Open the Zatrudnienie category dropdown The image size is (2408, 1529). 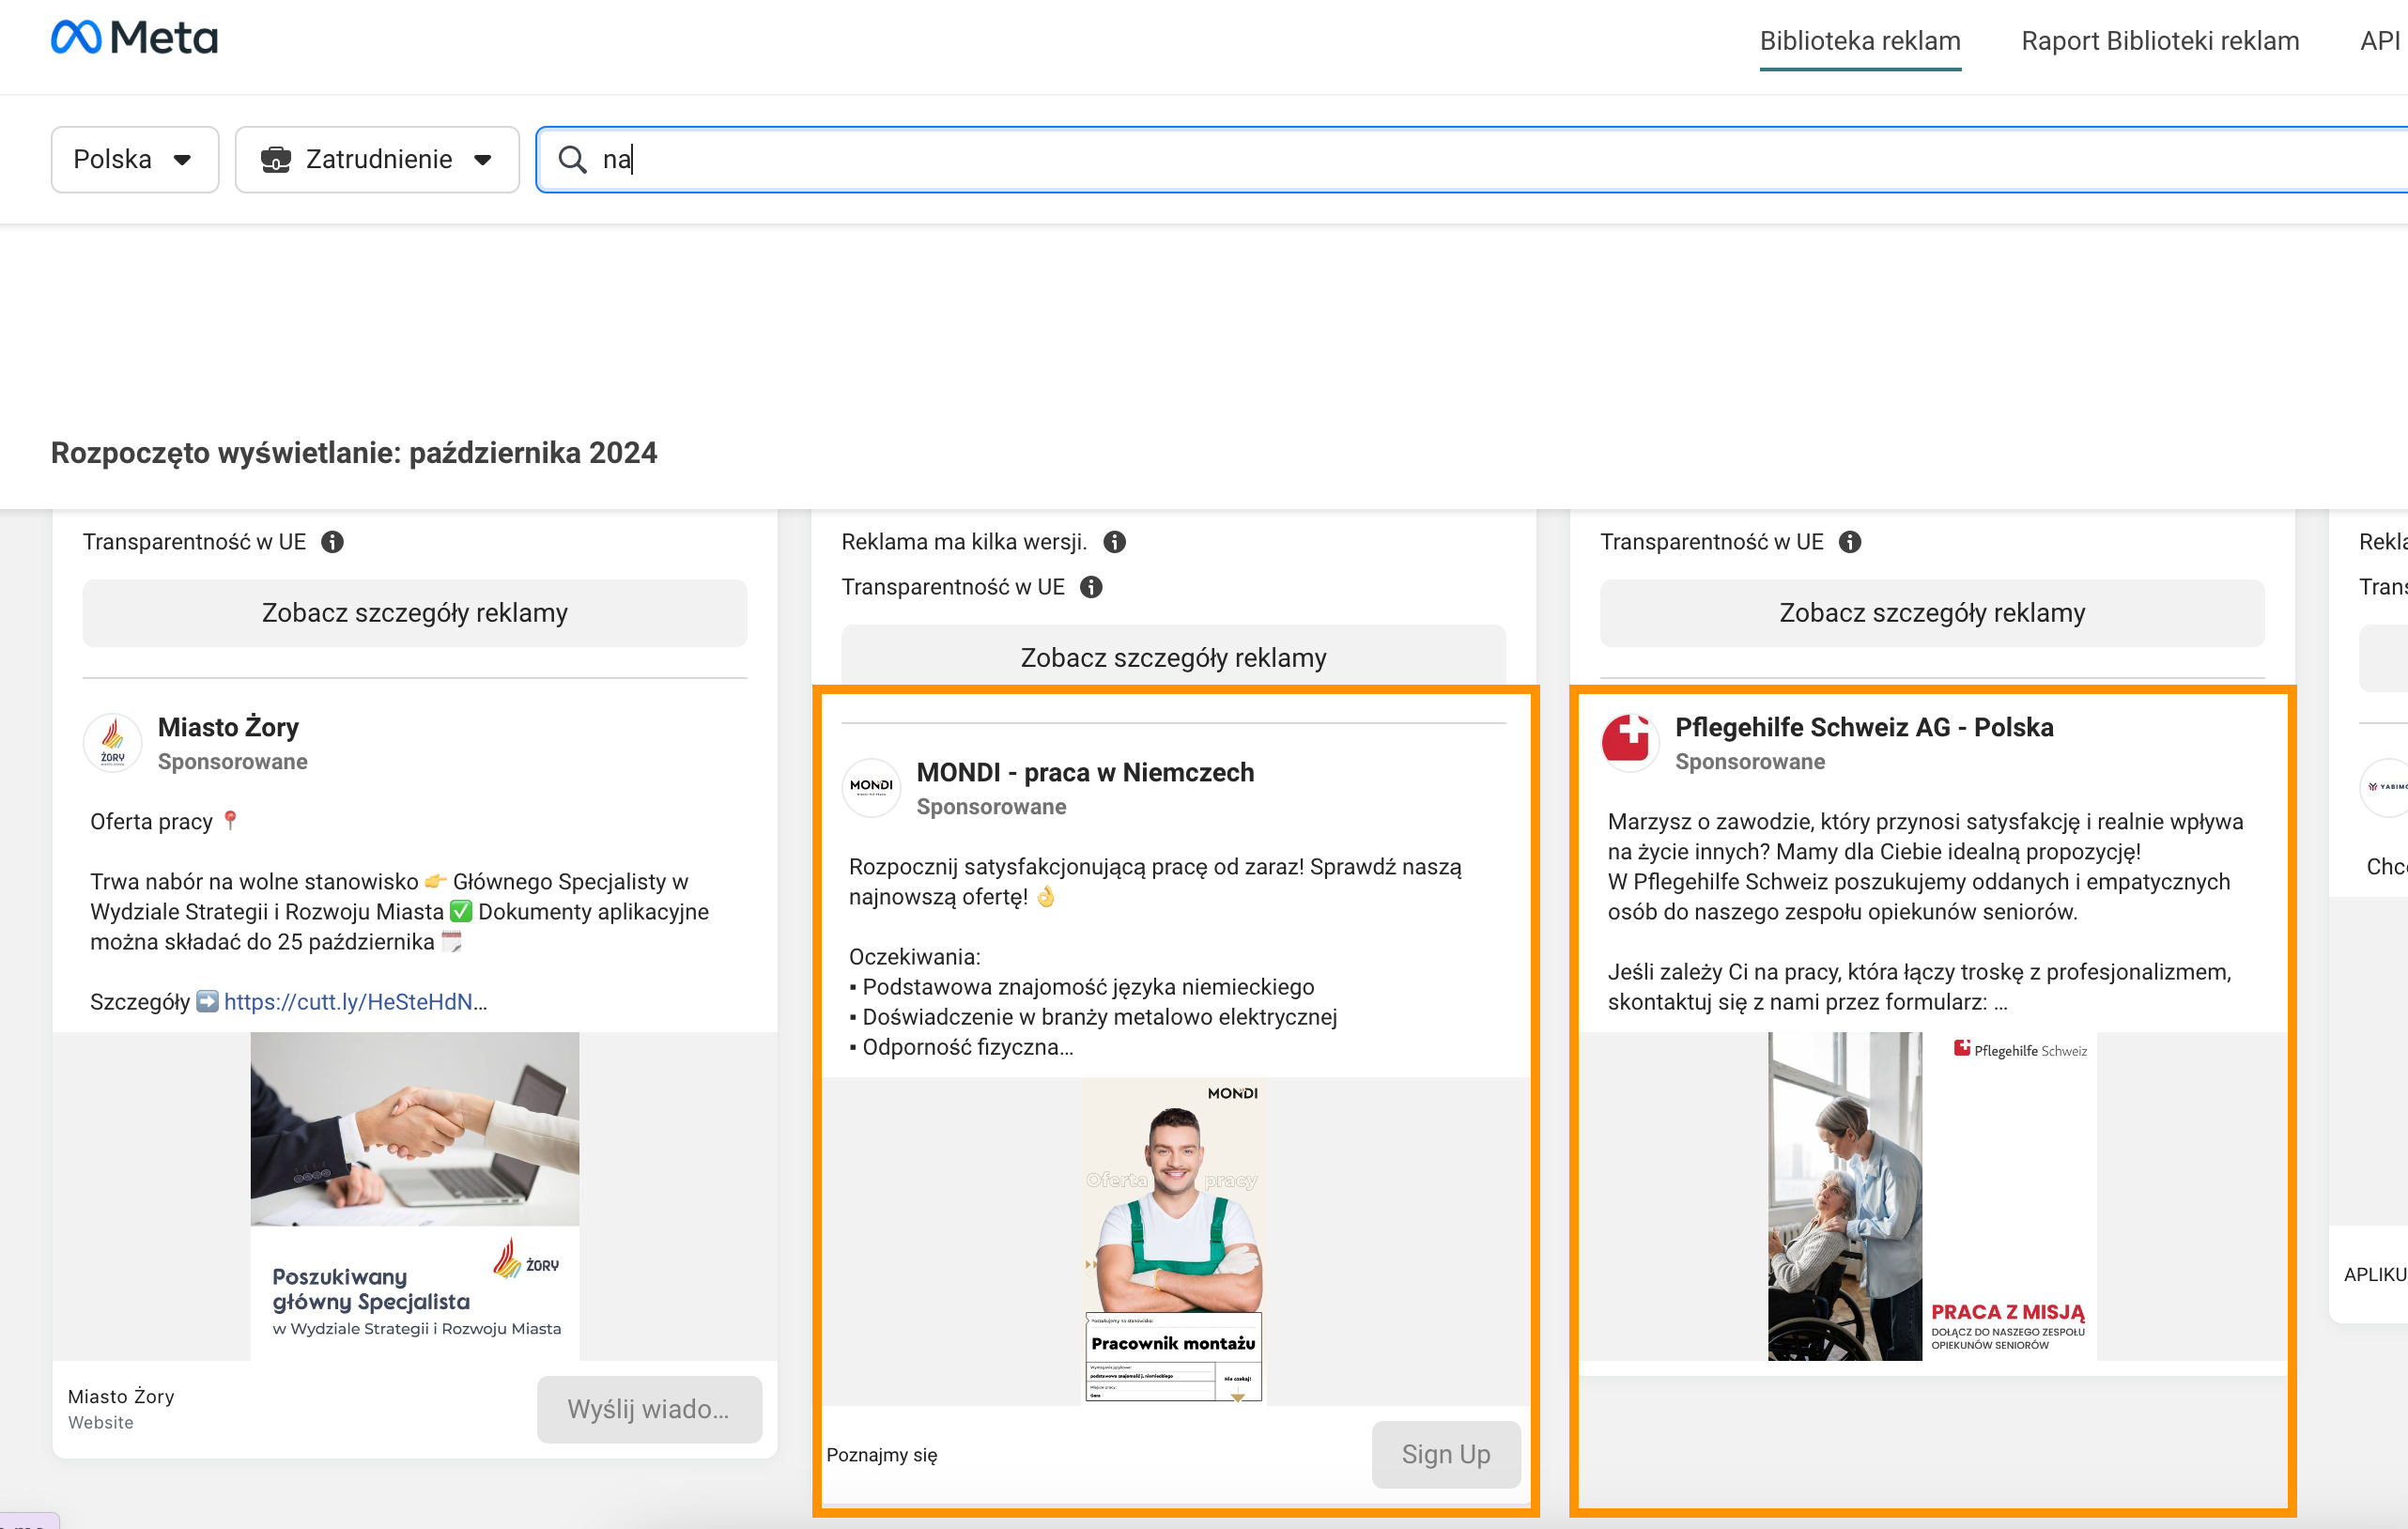(x=377, y=159)
